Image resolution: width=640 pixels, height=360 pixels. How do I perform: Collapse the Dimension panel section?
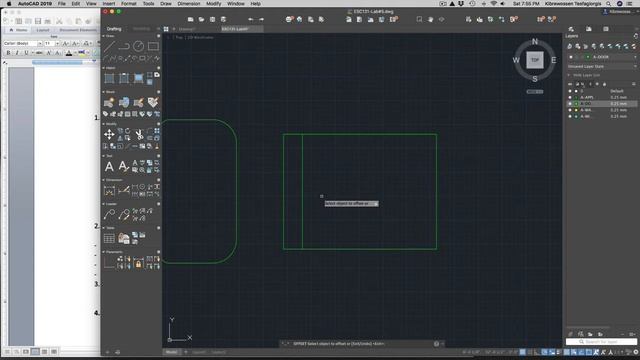click(103, 180)
